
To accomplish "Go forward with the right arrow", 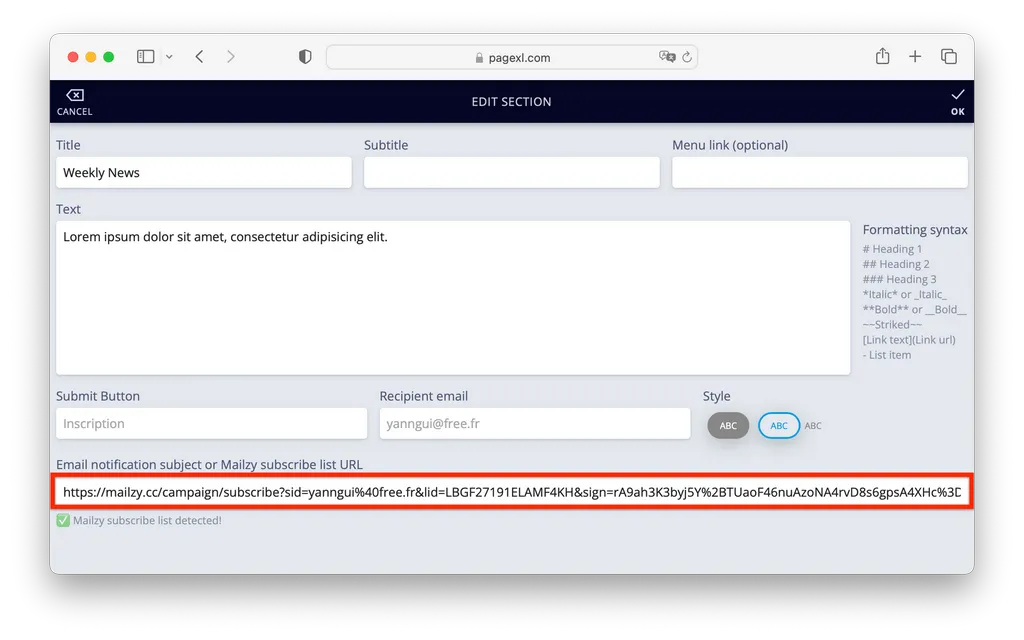I will (x=231, y=57).
